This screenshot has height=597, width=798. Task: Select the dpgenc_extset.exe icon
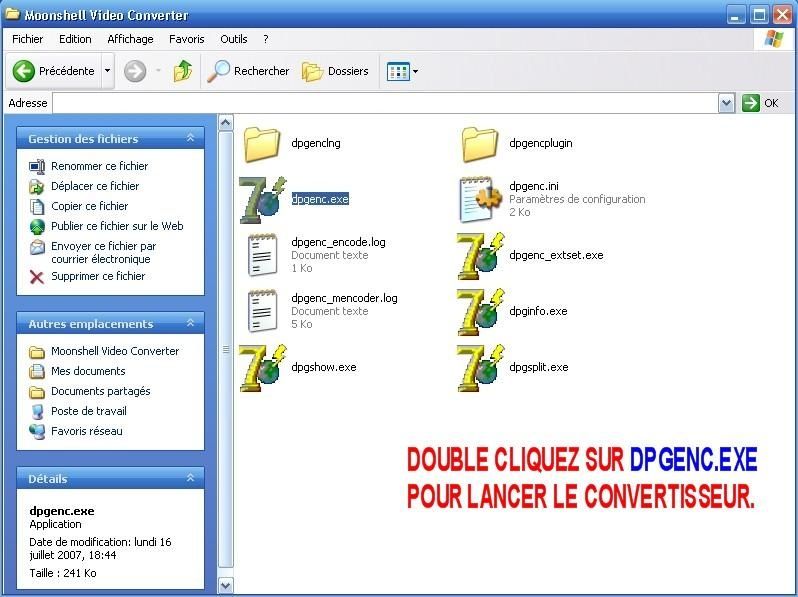pos(480,256)
